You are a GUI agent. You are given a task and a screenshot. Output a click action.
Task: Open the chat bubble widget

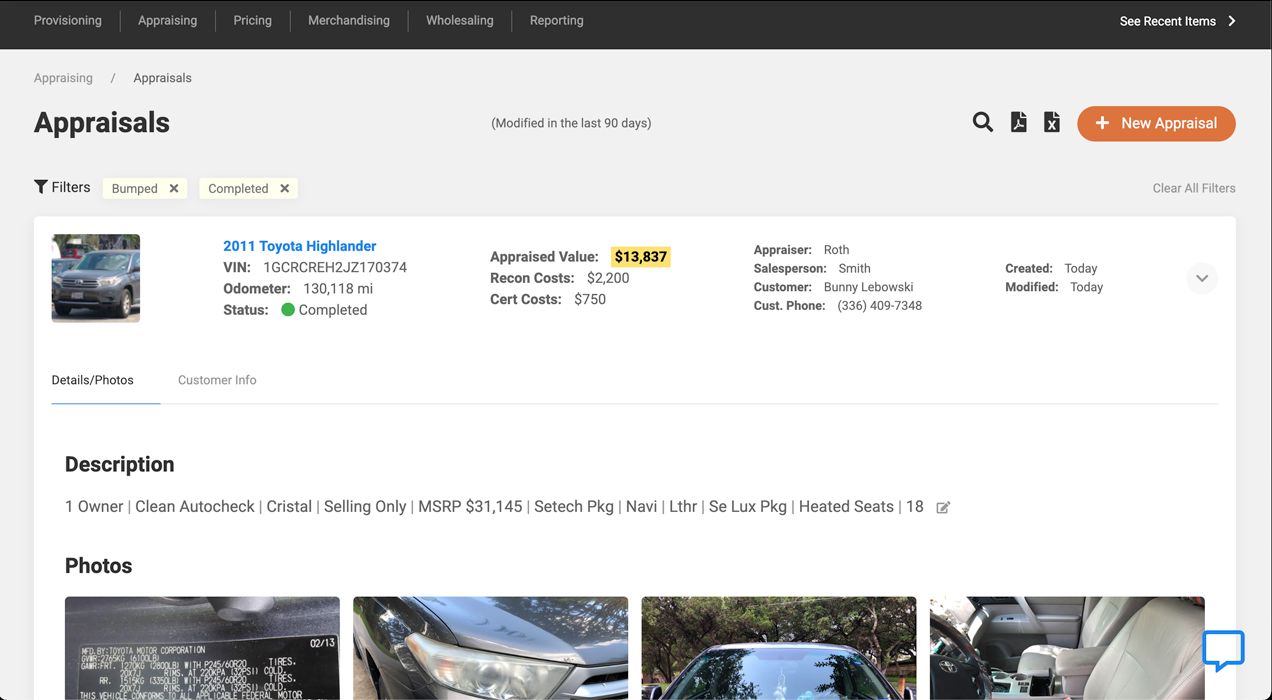tap(1223, 651)
